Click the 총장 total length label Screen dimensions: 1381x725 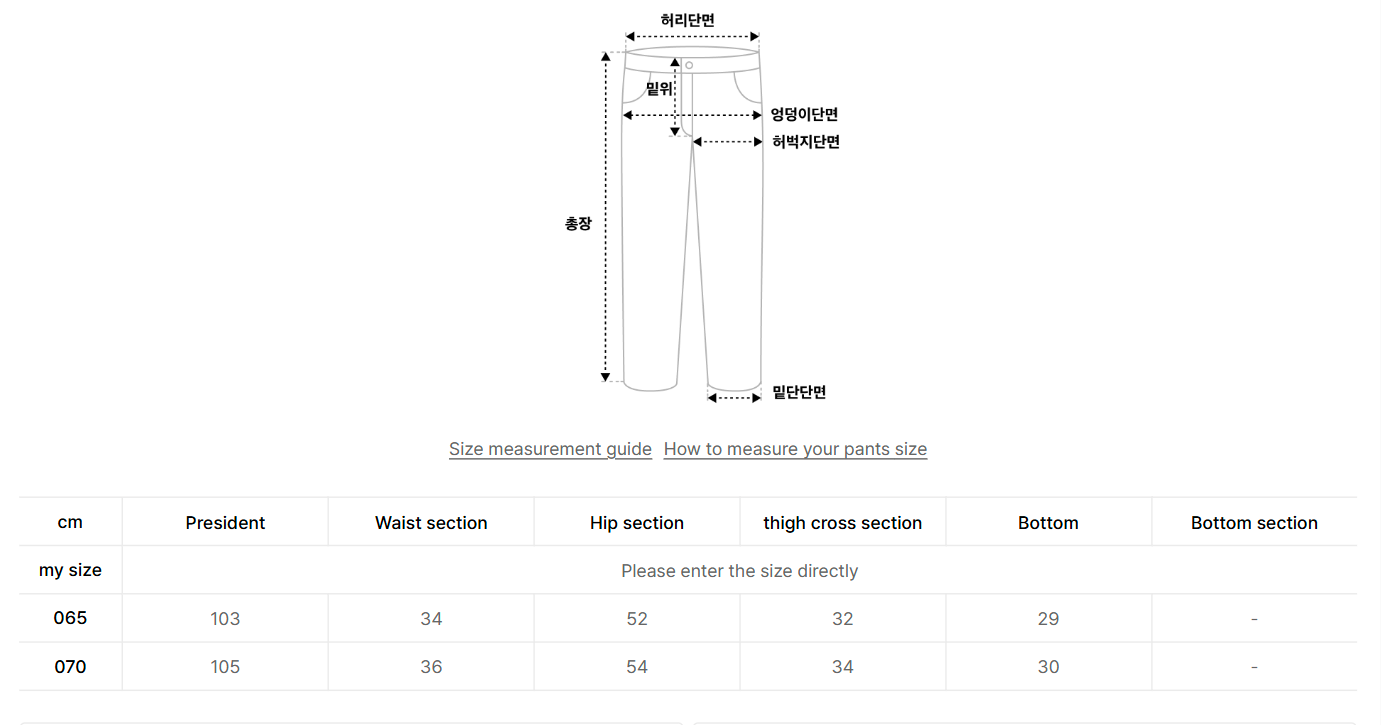click(578, 224)
